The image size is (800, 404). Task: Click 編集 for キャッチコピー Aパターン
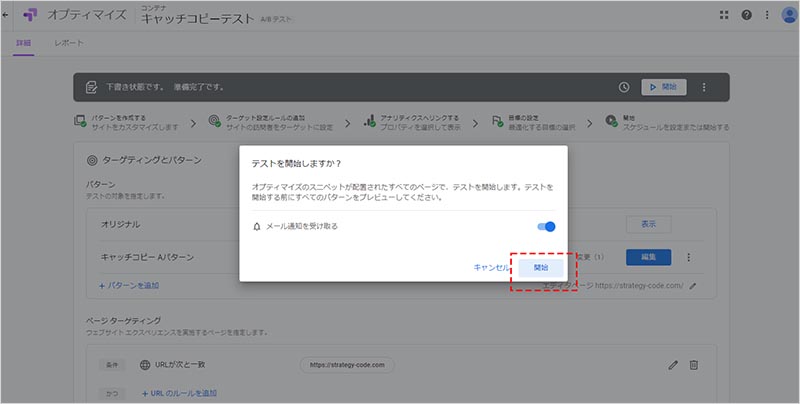coord(648,258)
